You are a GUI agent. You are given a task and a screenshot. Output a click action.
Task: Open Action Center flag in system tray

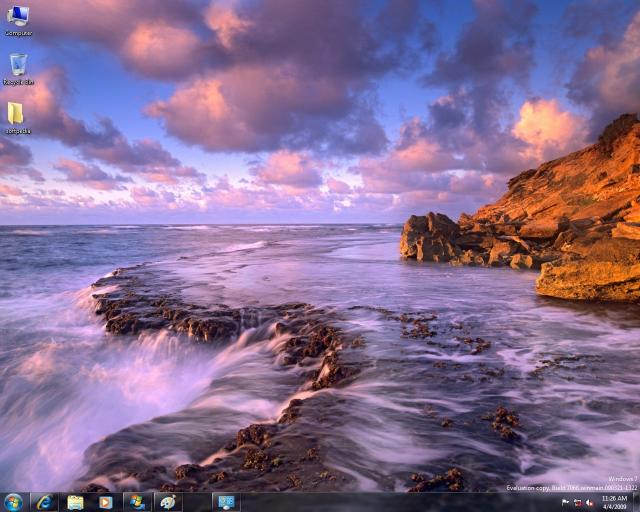coord(566,502)
